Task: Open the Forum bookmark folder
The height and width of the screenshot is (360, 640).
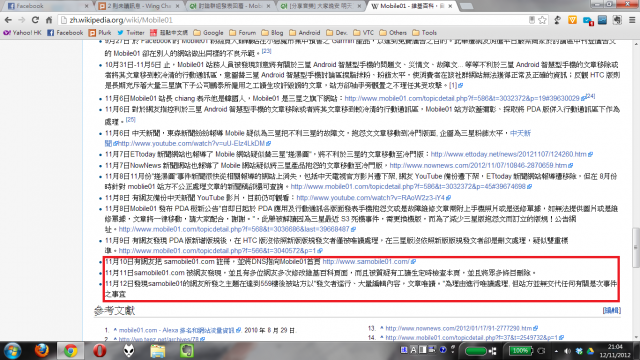Action: (243, 33)
